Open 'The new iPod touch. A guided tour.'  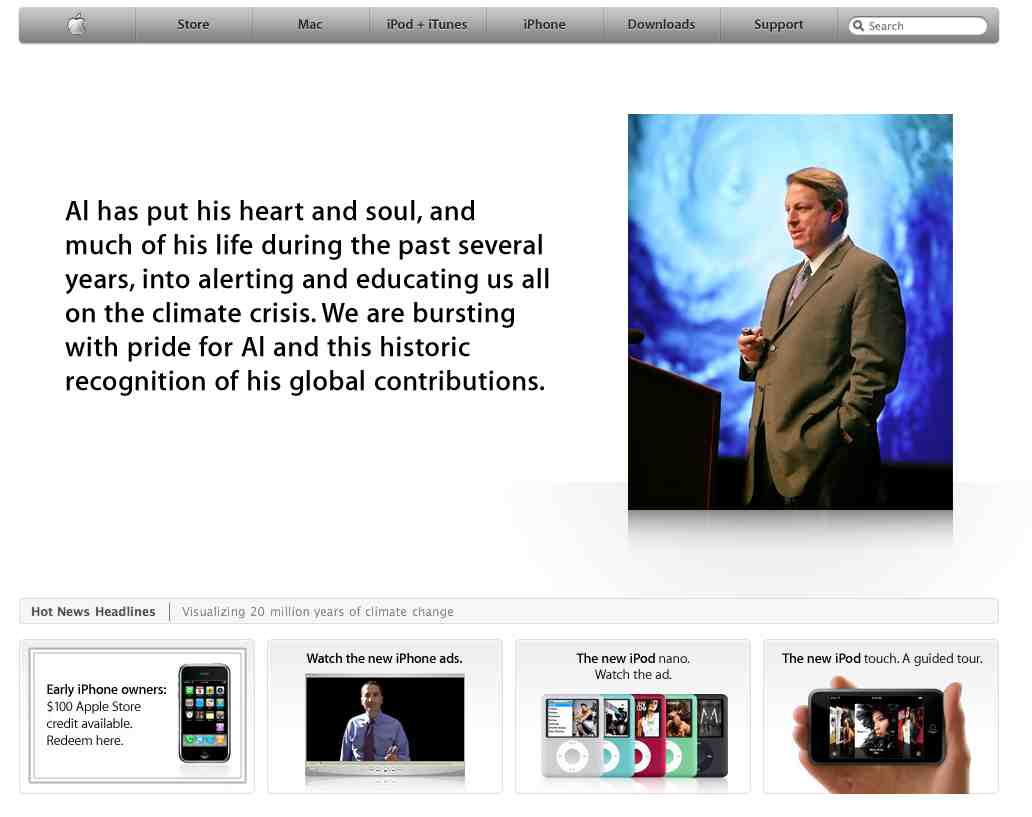882,658
